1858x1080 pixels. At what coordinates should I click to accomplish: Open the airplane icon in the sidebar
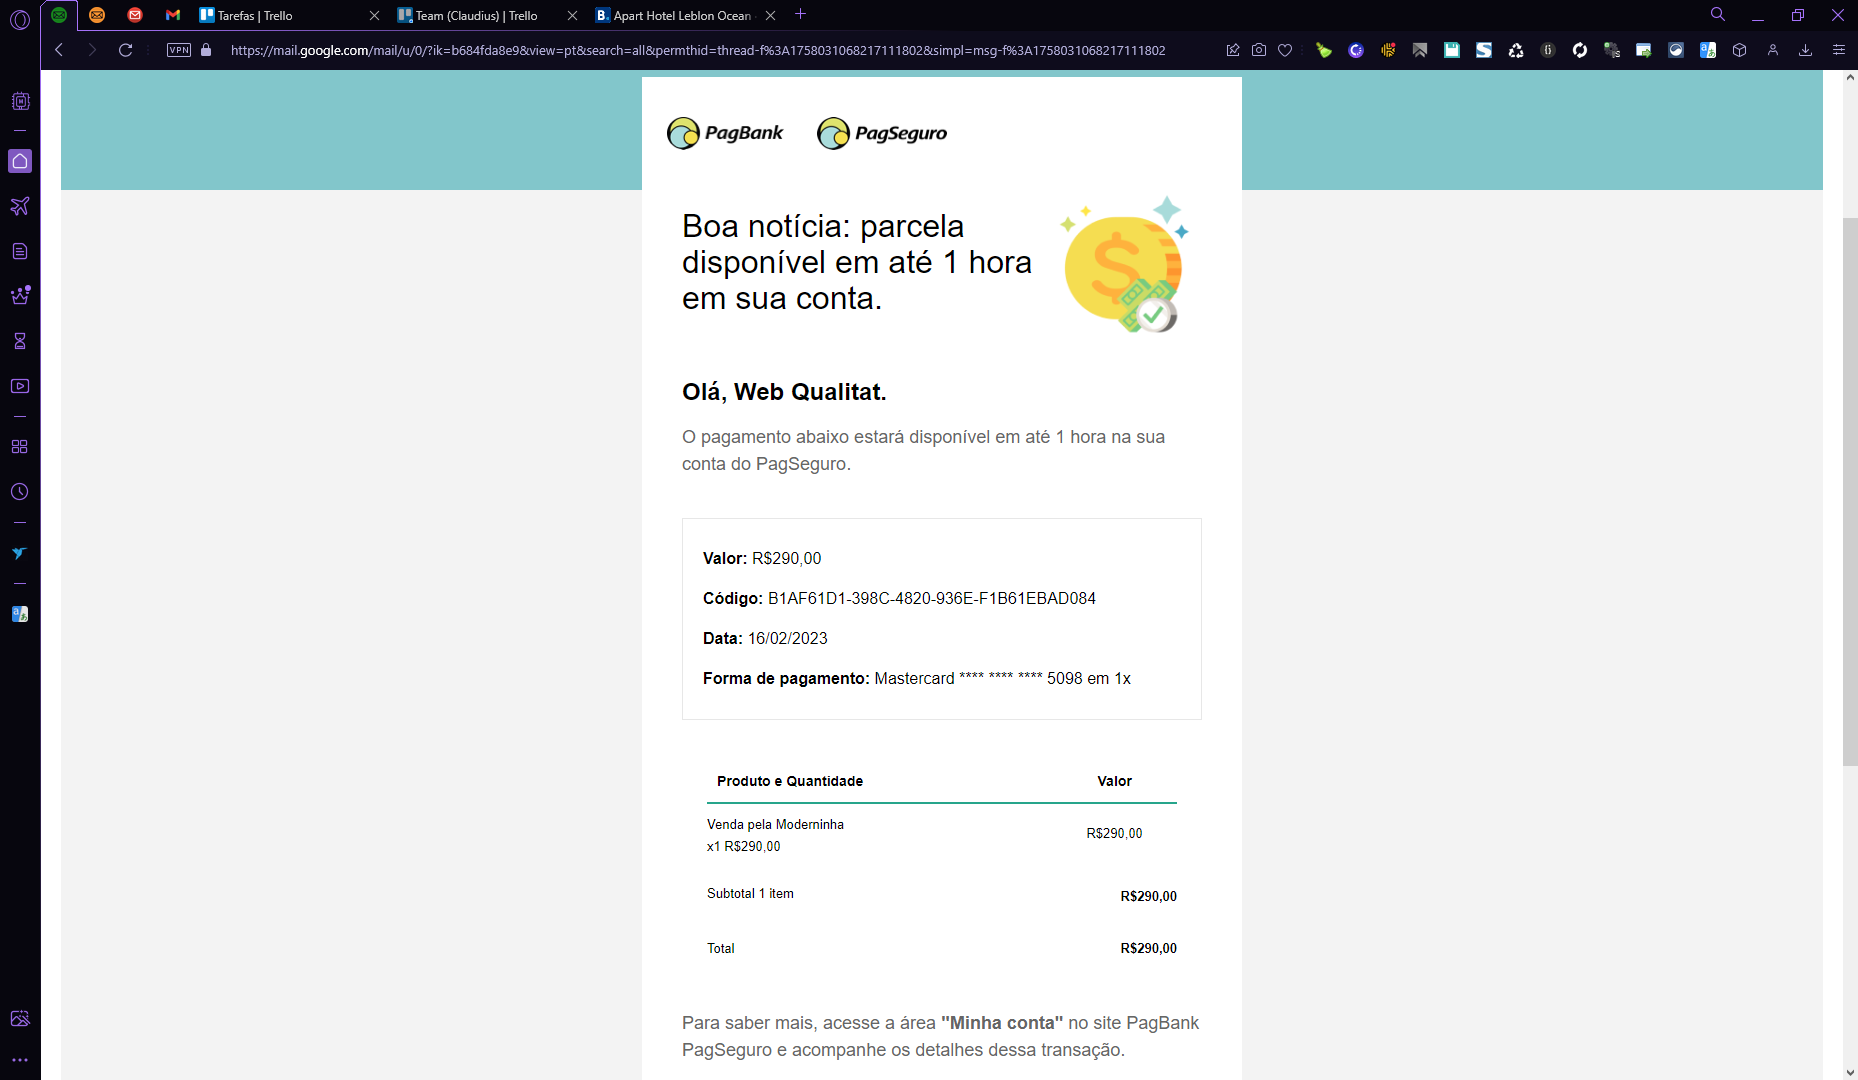(20, 206)
